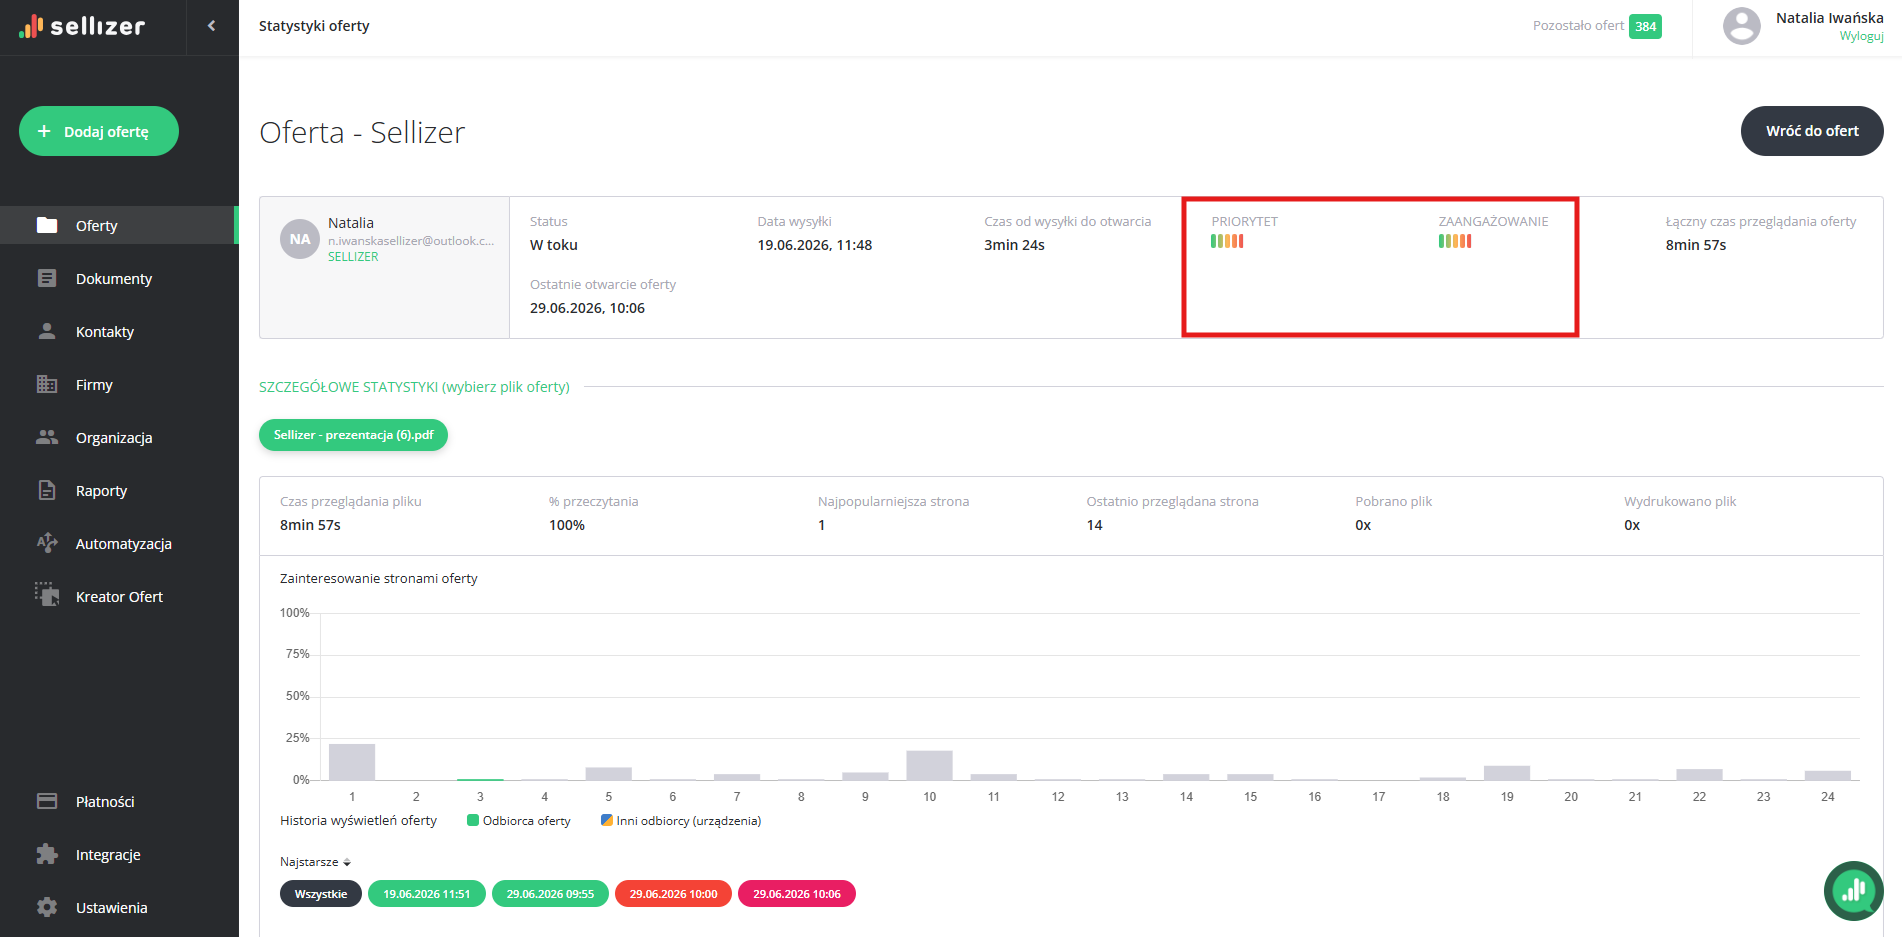This screenshot has width=1902, height=938.
Task: Click the send date '19.06.2026, 11:48'
Action: tap(815, 245)
